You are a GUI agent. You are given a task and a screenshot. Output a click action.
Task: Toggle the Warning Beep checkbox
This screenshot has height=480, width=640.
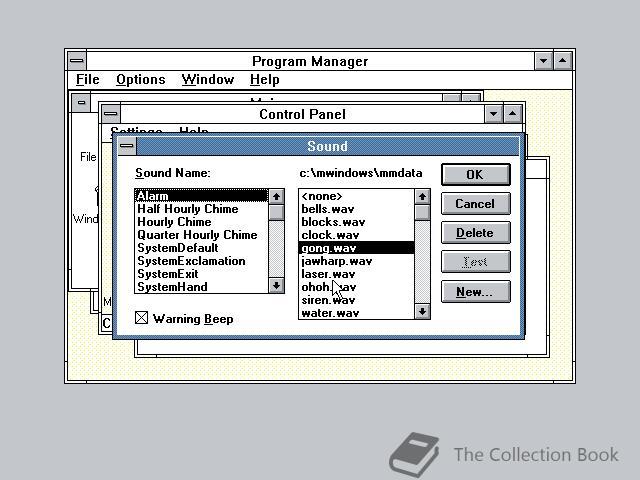(x=142, y=318)
